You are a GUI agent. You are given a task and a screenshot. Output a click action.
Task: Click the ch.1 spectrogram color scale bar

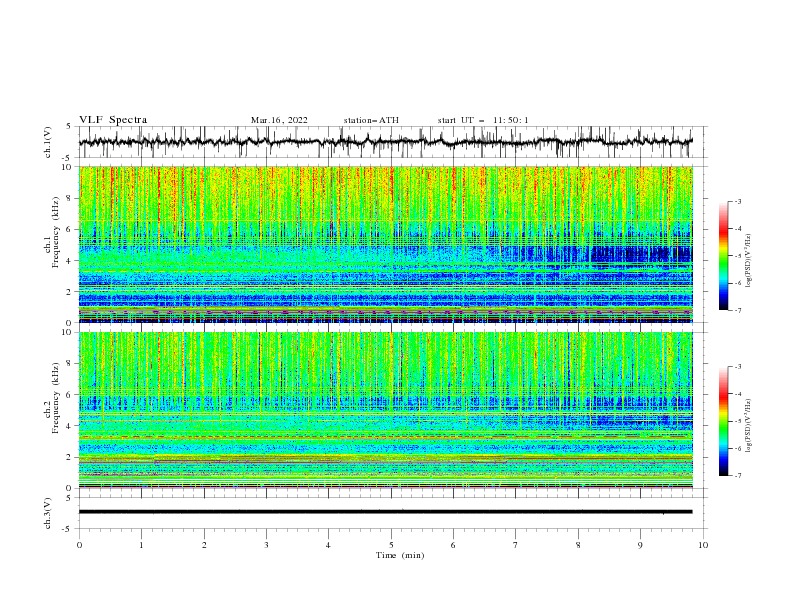[723, 256]
